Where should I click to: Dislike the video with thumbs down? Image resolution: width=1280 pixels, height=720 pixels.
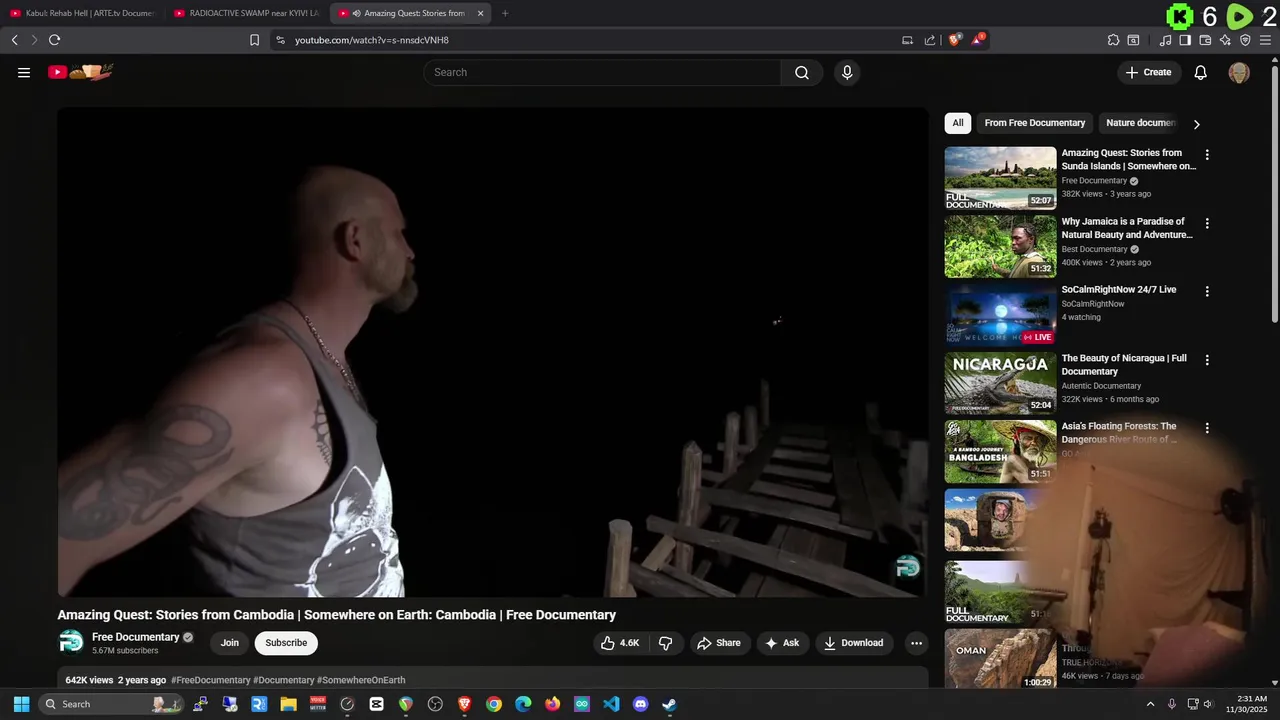(x=665, y=643)
